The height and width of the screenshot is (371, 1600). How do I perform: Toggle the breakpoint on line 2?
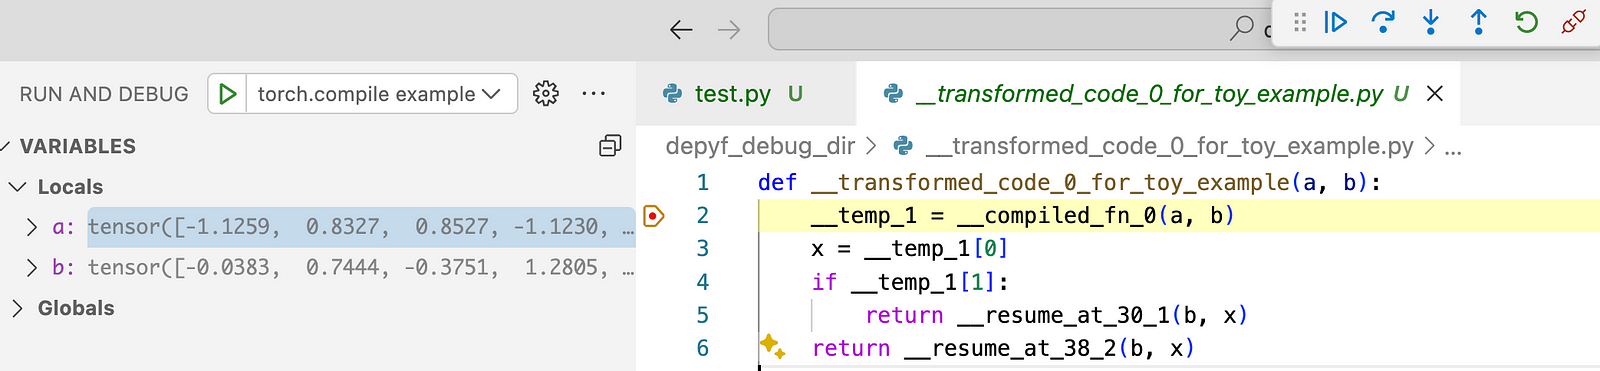click(654, 215)
